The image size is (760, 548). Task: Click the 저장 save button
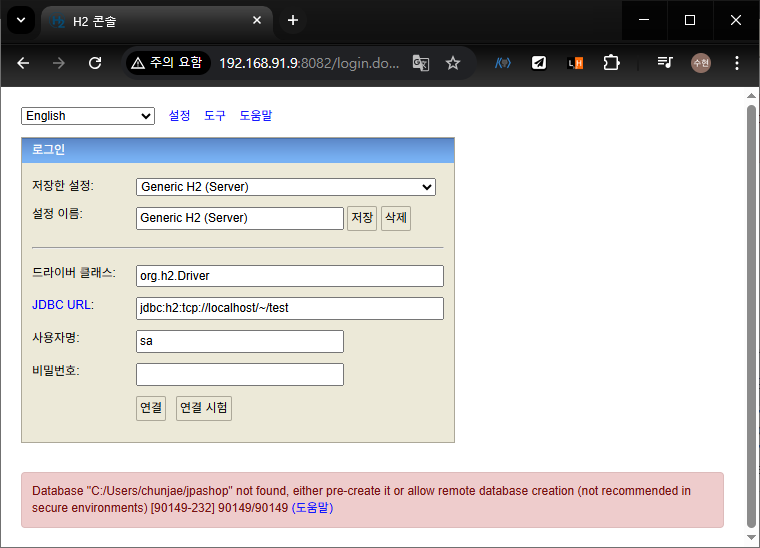click(362, 218)
